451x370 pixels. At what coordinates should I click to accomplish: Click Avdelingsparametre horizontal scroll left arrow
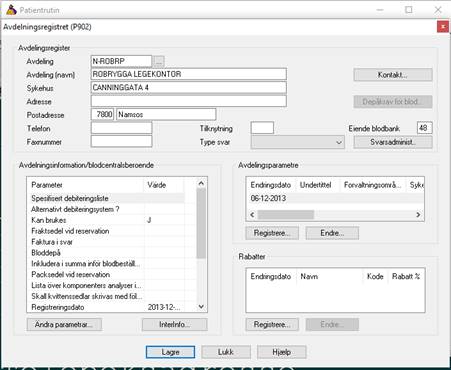click(252, 215)
